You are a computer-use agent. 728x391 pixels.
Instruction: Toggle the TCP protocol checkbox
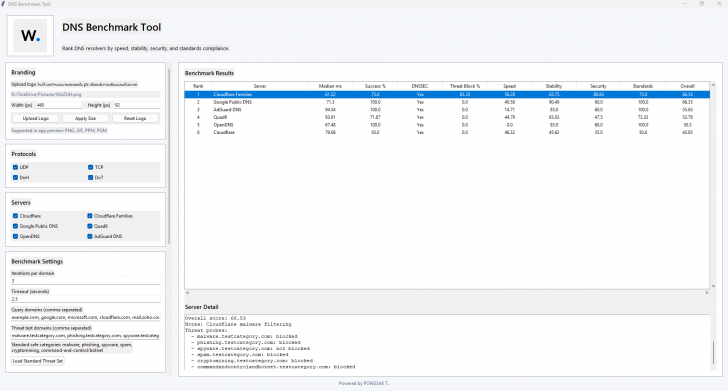coord(91,167)
